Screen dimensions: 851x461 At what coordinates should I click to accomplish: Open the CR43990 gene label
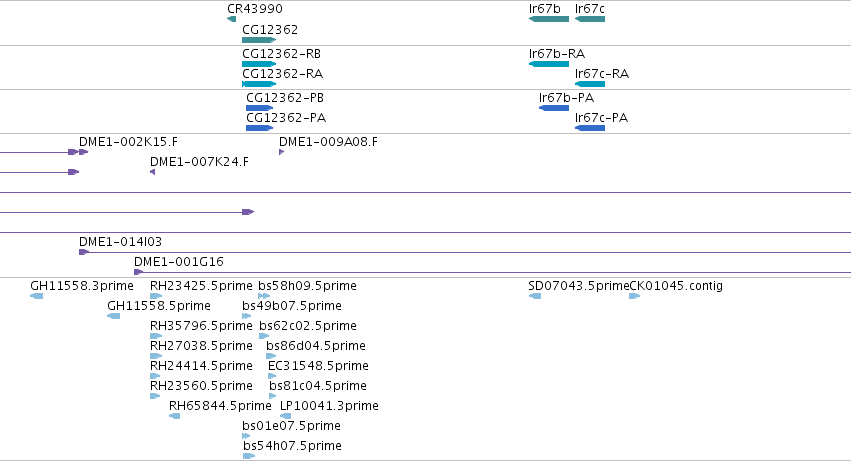(255, 9)
